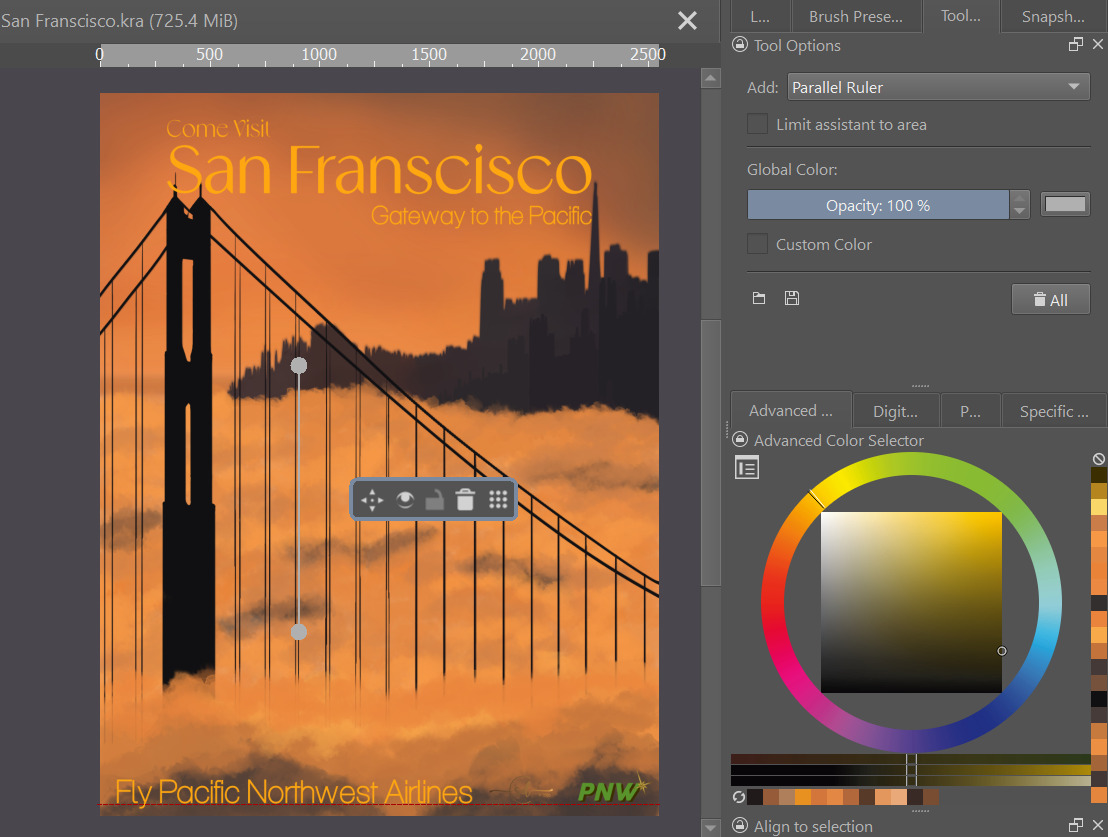Enable Limit assistant to area checkbox

tap(758, 125)
